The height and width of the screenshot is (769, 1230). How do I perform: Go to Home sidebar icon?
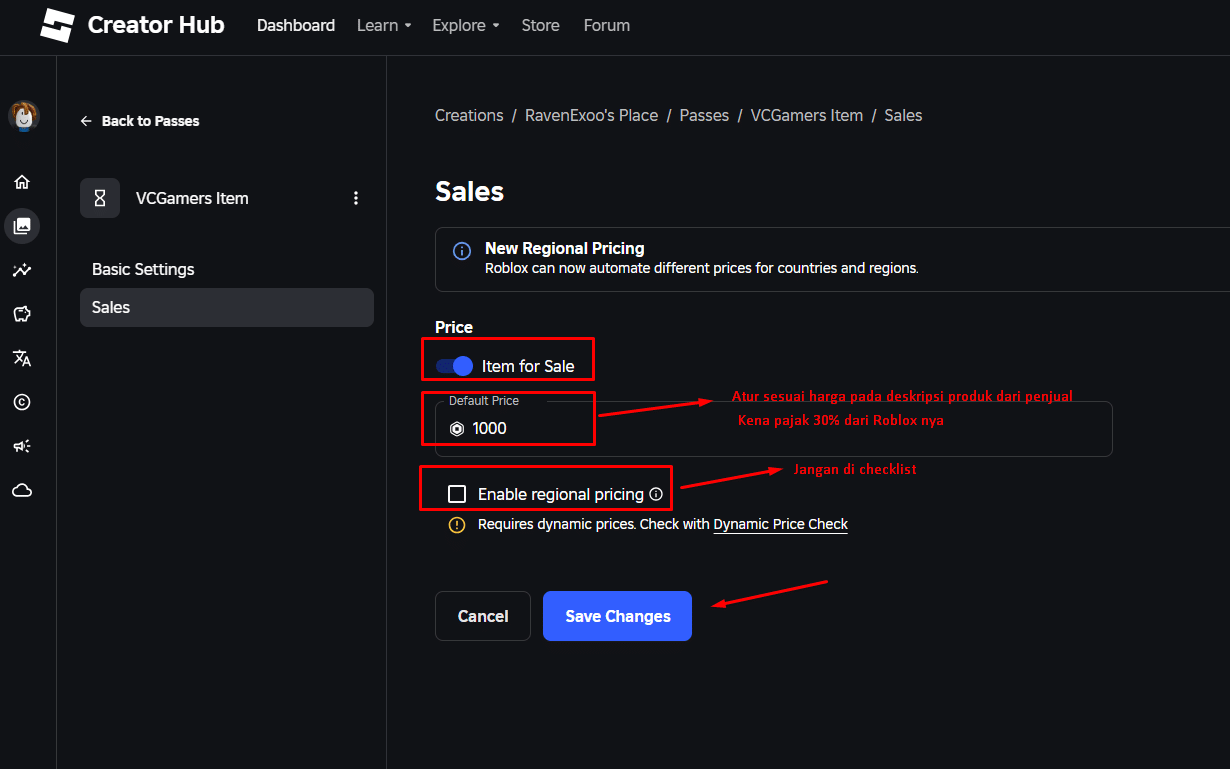coord(22,182)
